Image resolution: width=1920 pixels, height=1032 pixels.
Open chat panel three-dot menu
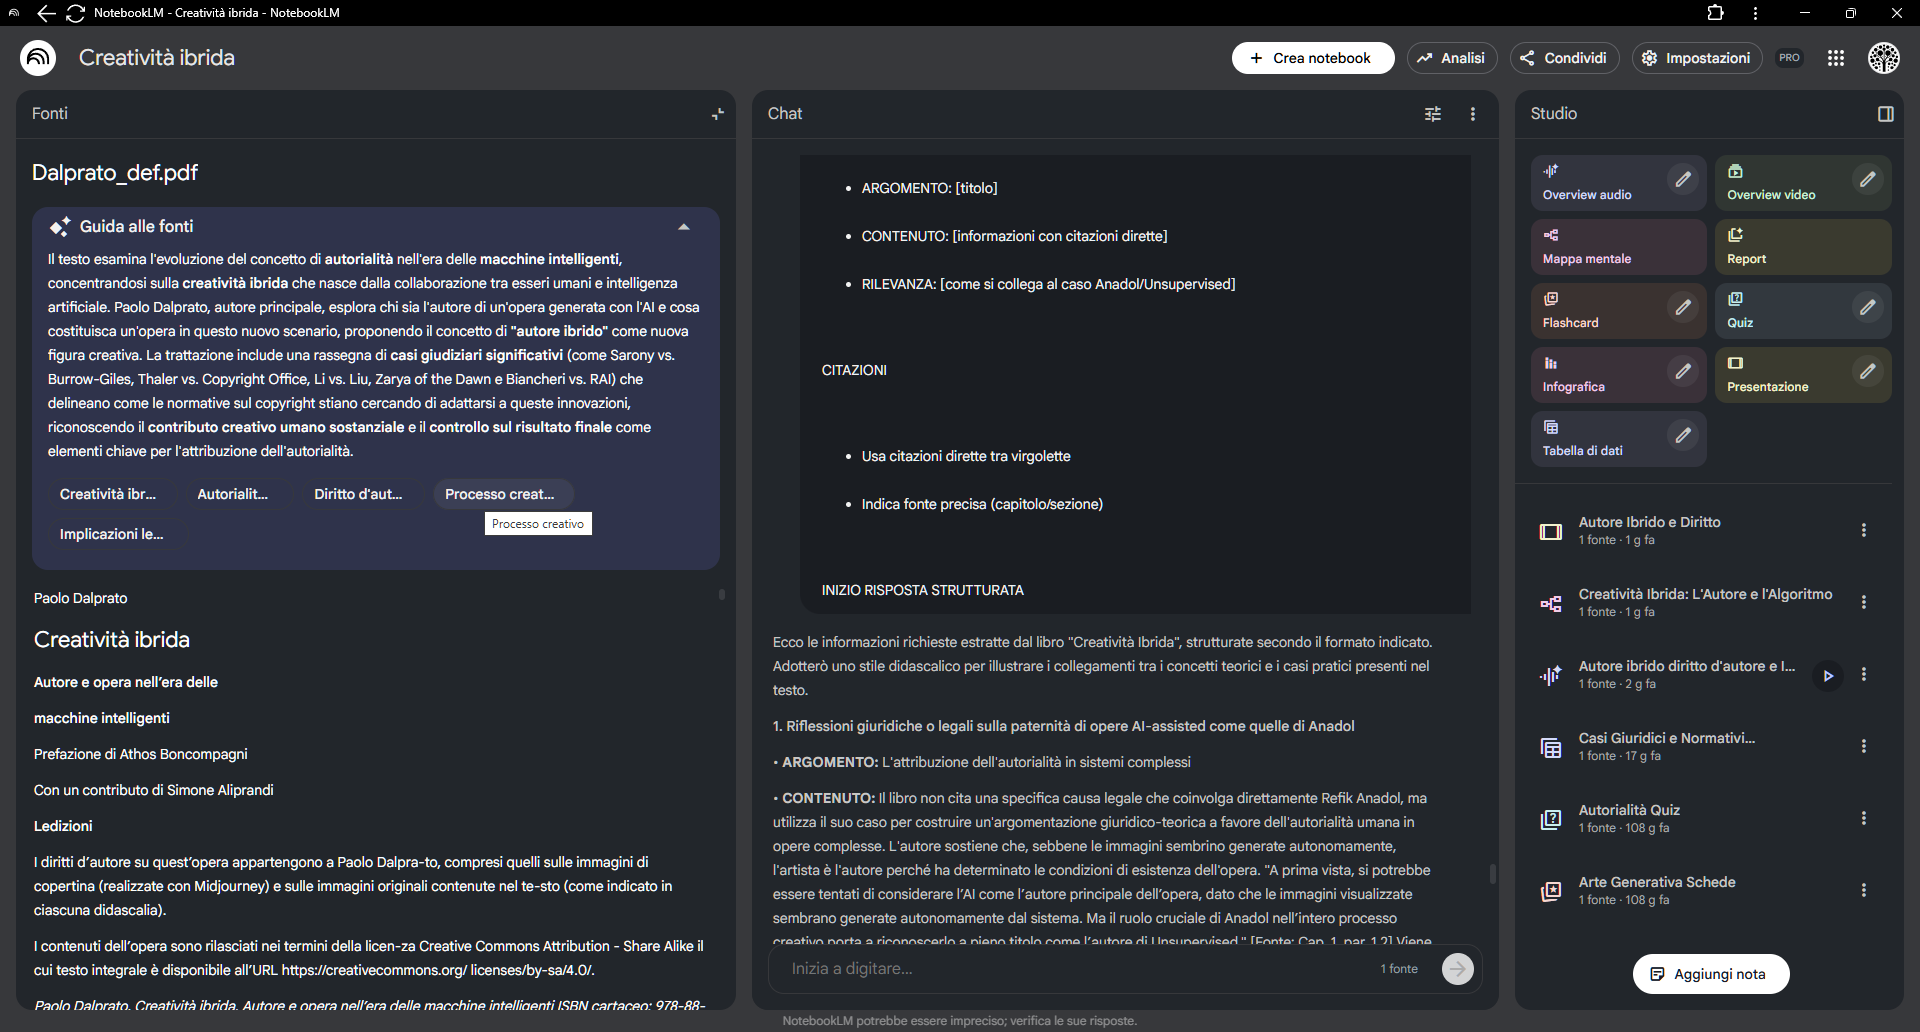tap(1472, 114)
